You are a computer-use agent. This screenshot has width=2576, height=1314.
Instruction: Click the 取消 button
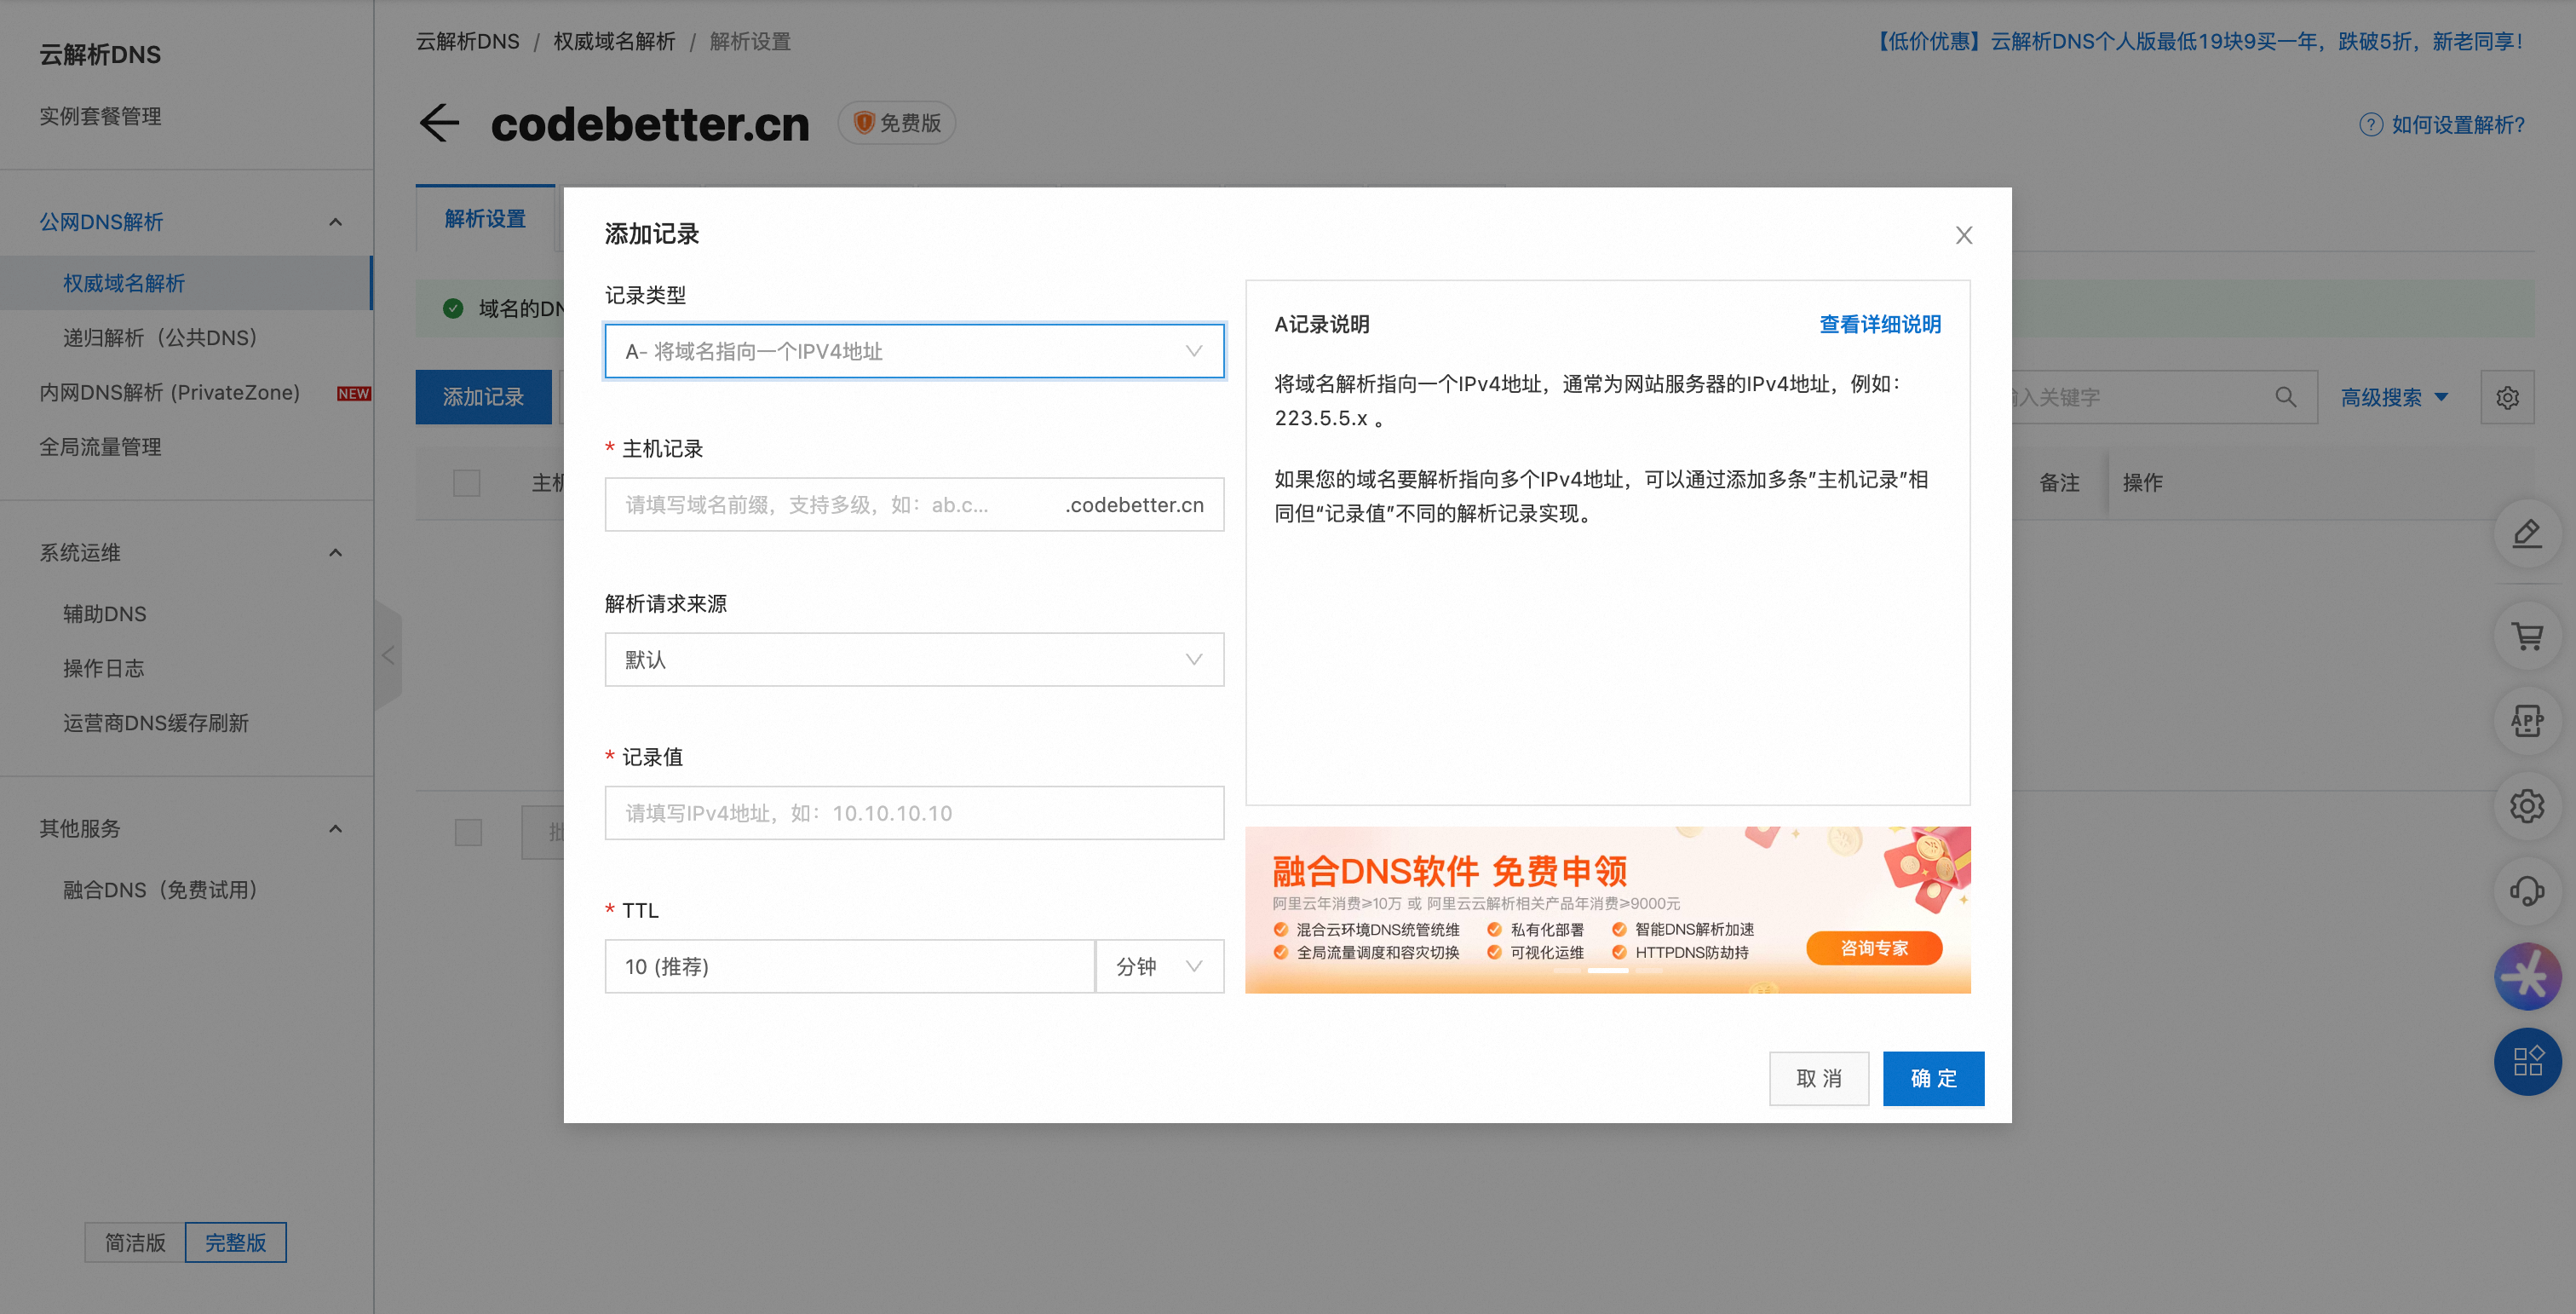(1818, 1078)
